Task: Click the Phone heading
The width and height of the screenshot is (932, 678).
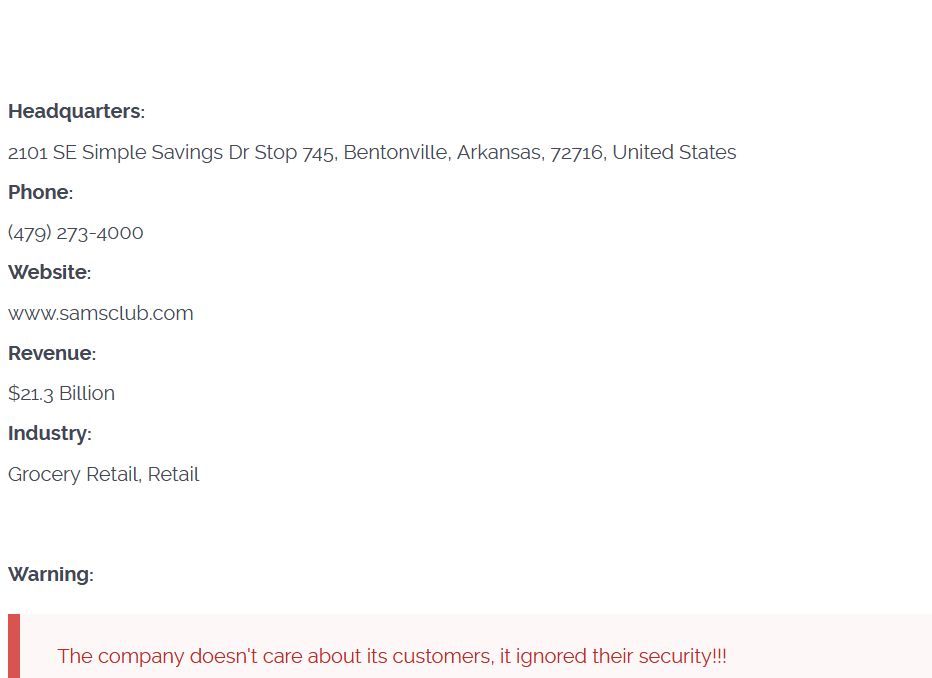Action: point(40,192)
